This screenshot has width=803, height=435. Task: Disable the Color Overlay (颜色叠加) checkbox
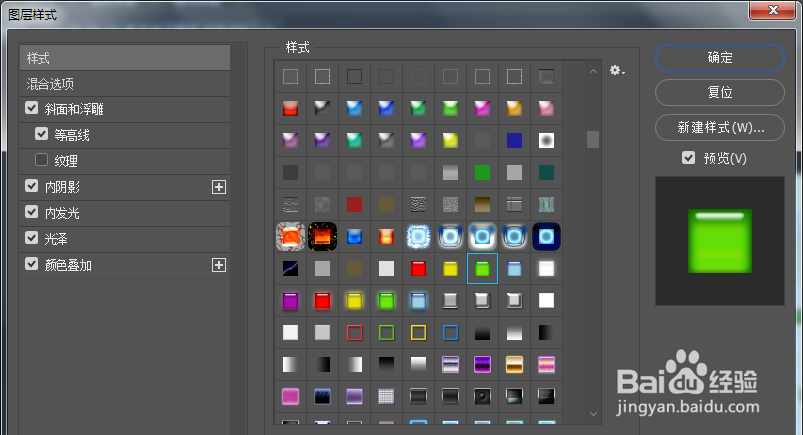tap(32, 264)
